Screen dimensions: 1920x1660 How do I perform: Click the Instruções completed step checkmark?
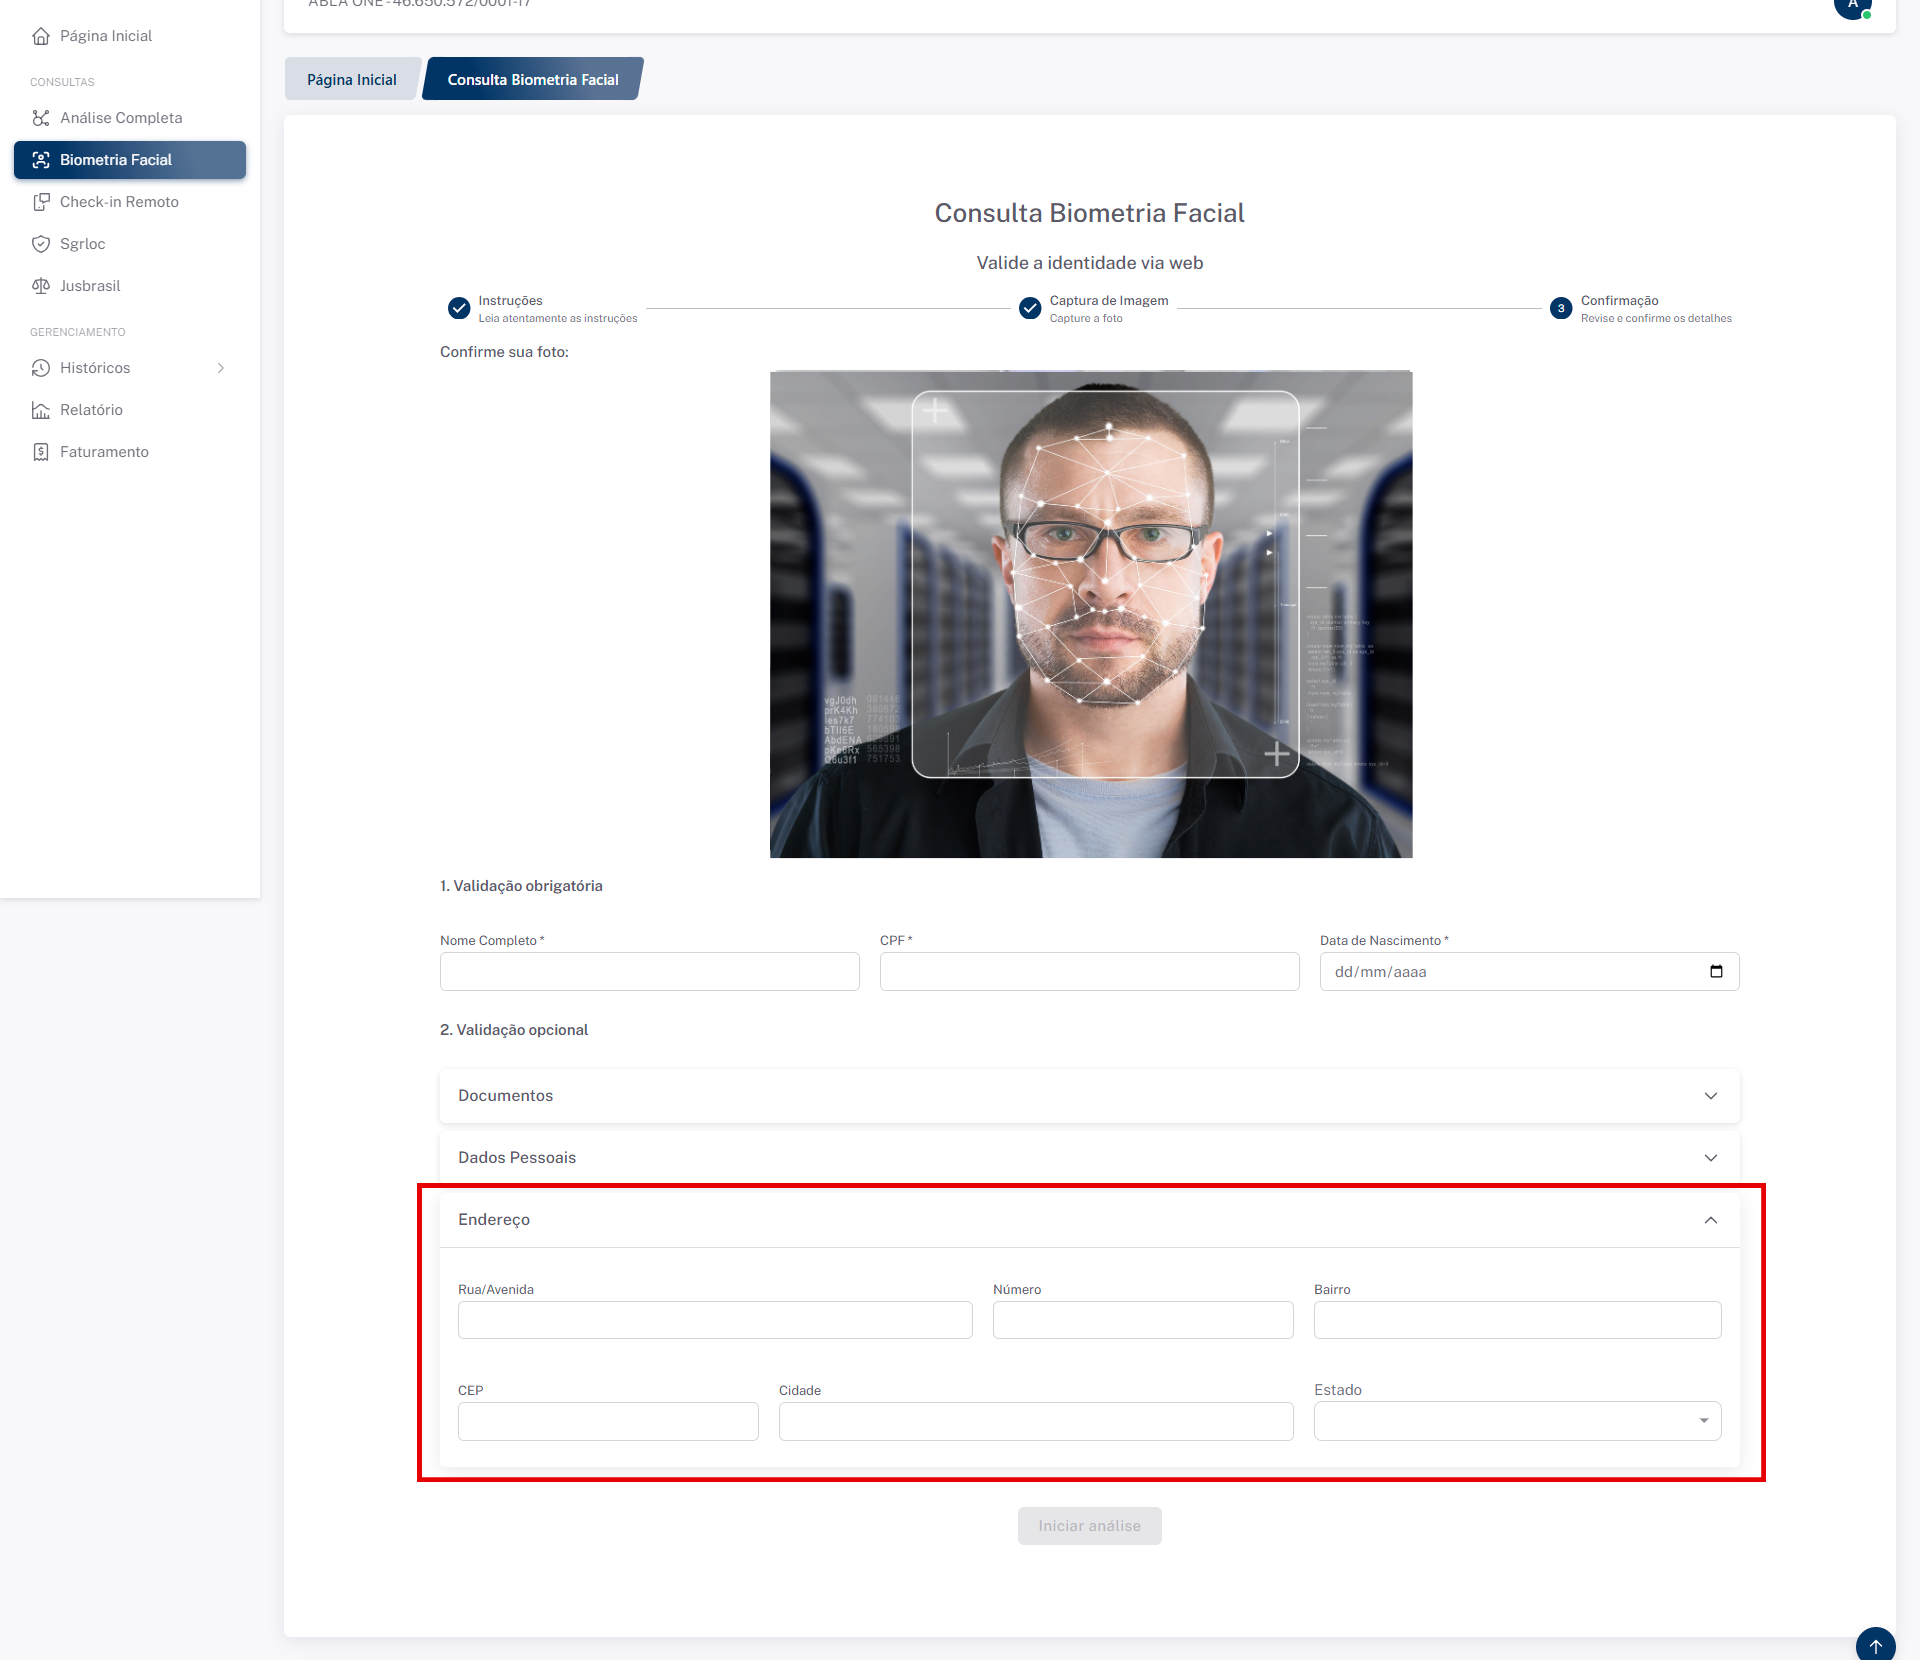[459, 308]
